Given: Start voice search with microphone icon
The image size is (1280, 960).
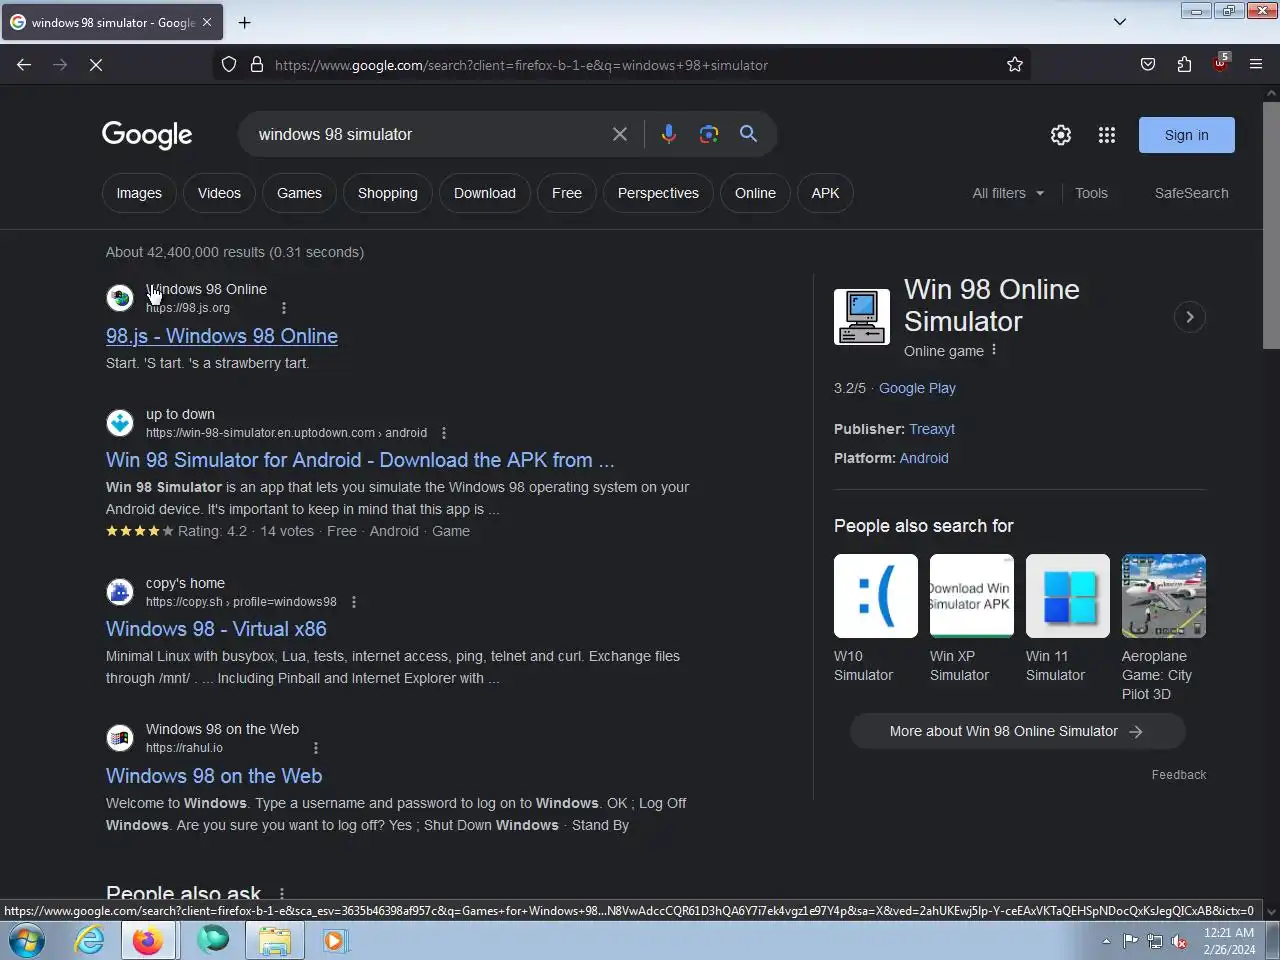Looking at the screenshot, I should coord(669,134).
